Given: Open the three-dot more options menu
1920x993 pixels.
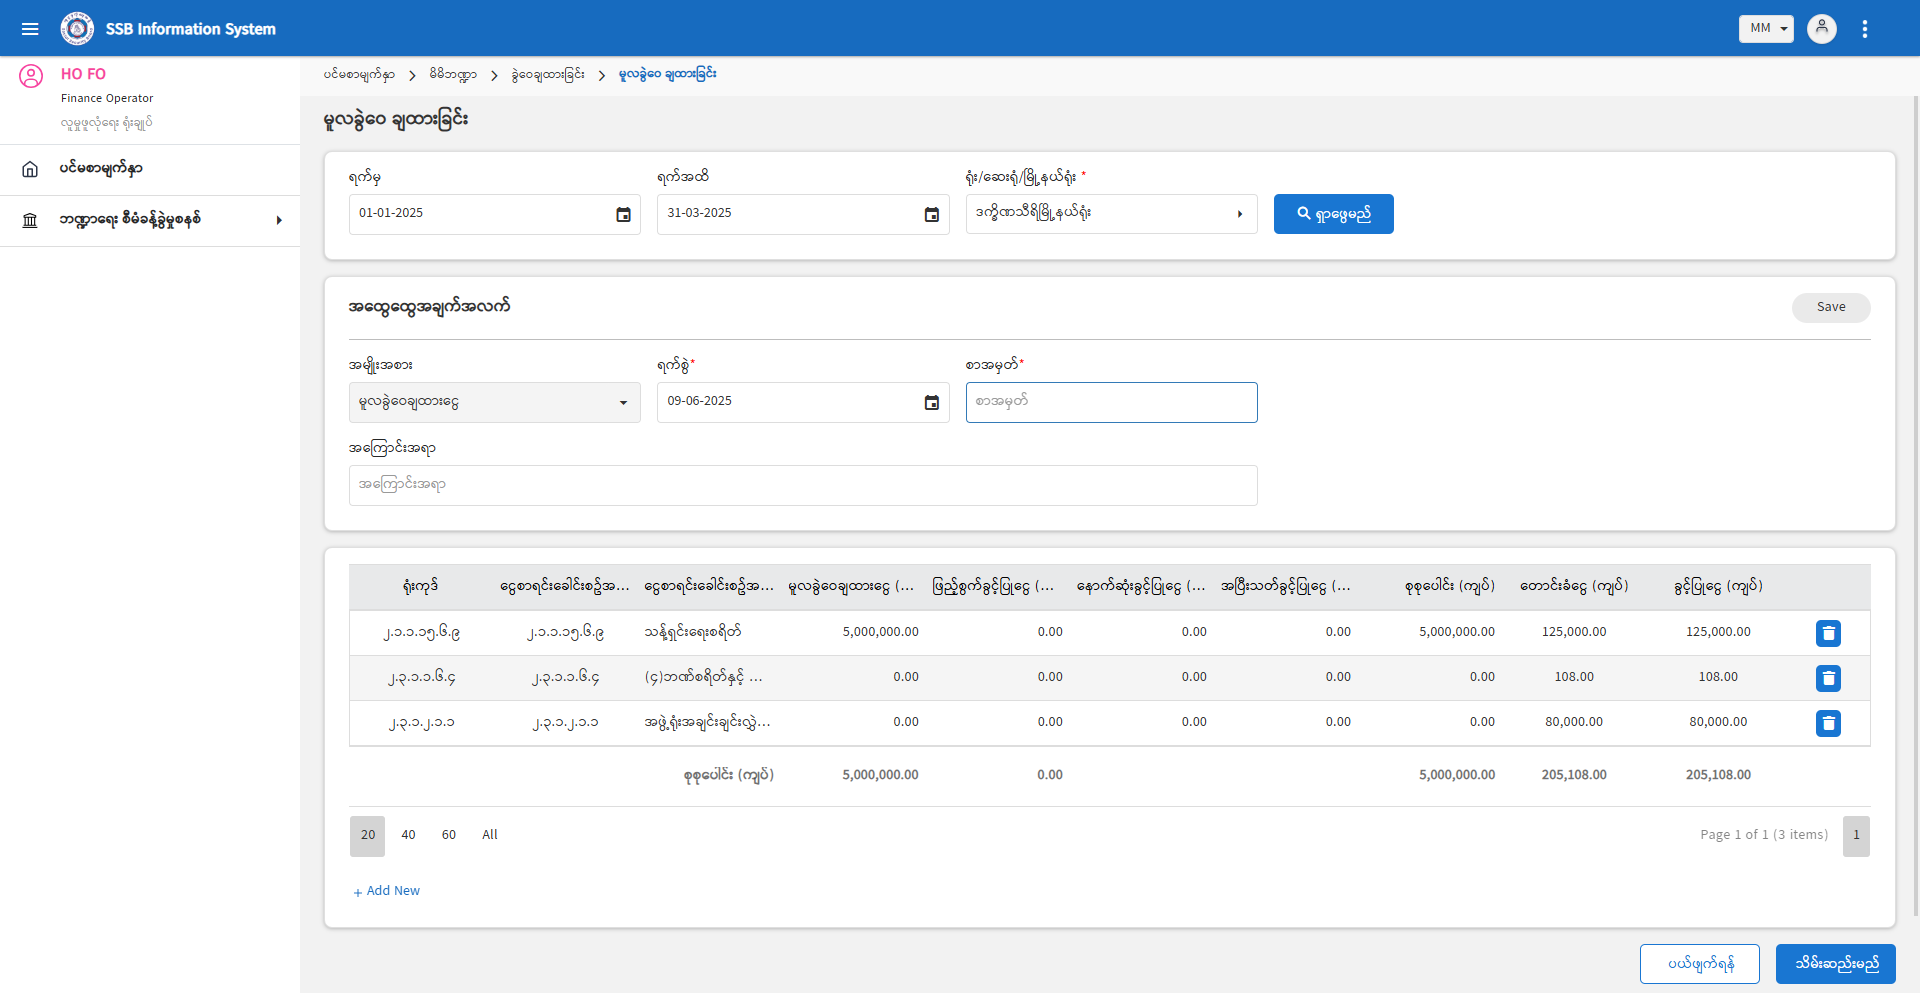Looking at the screenshot, I should click(x=1864, y=29).
